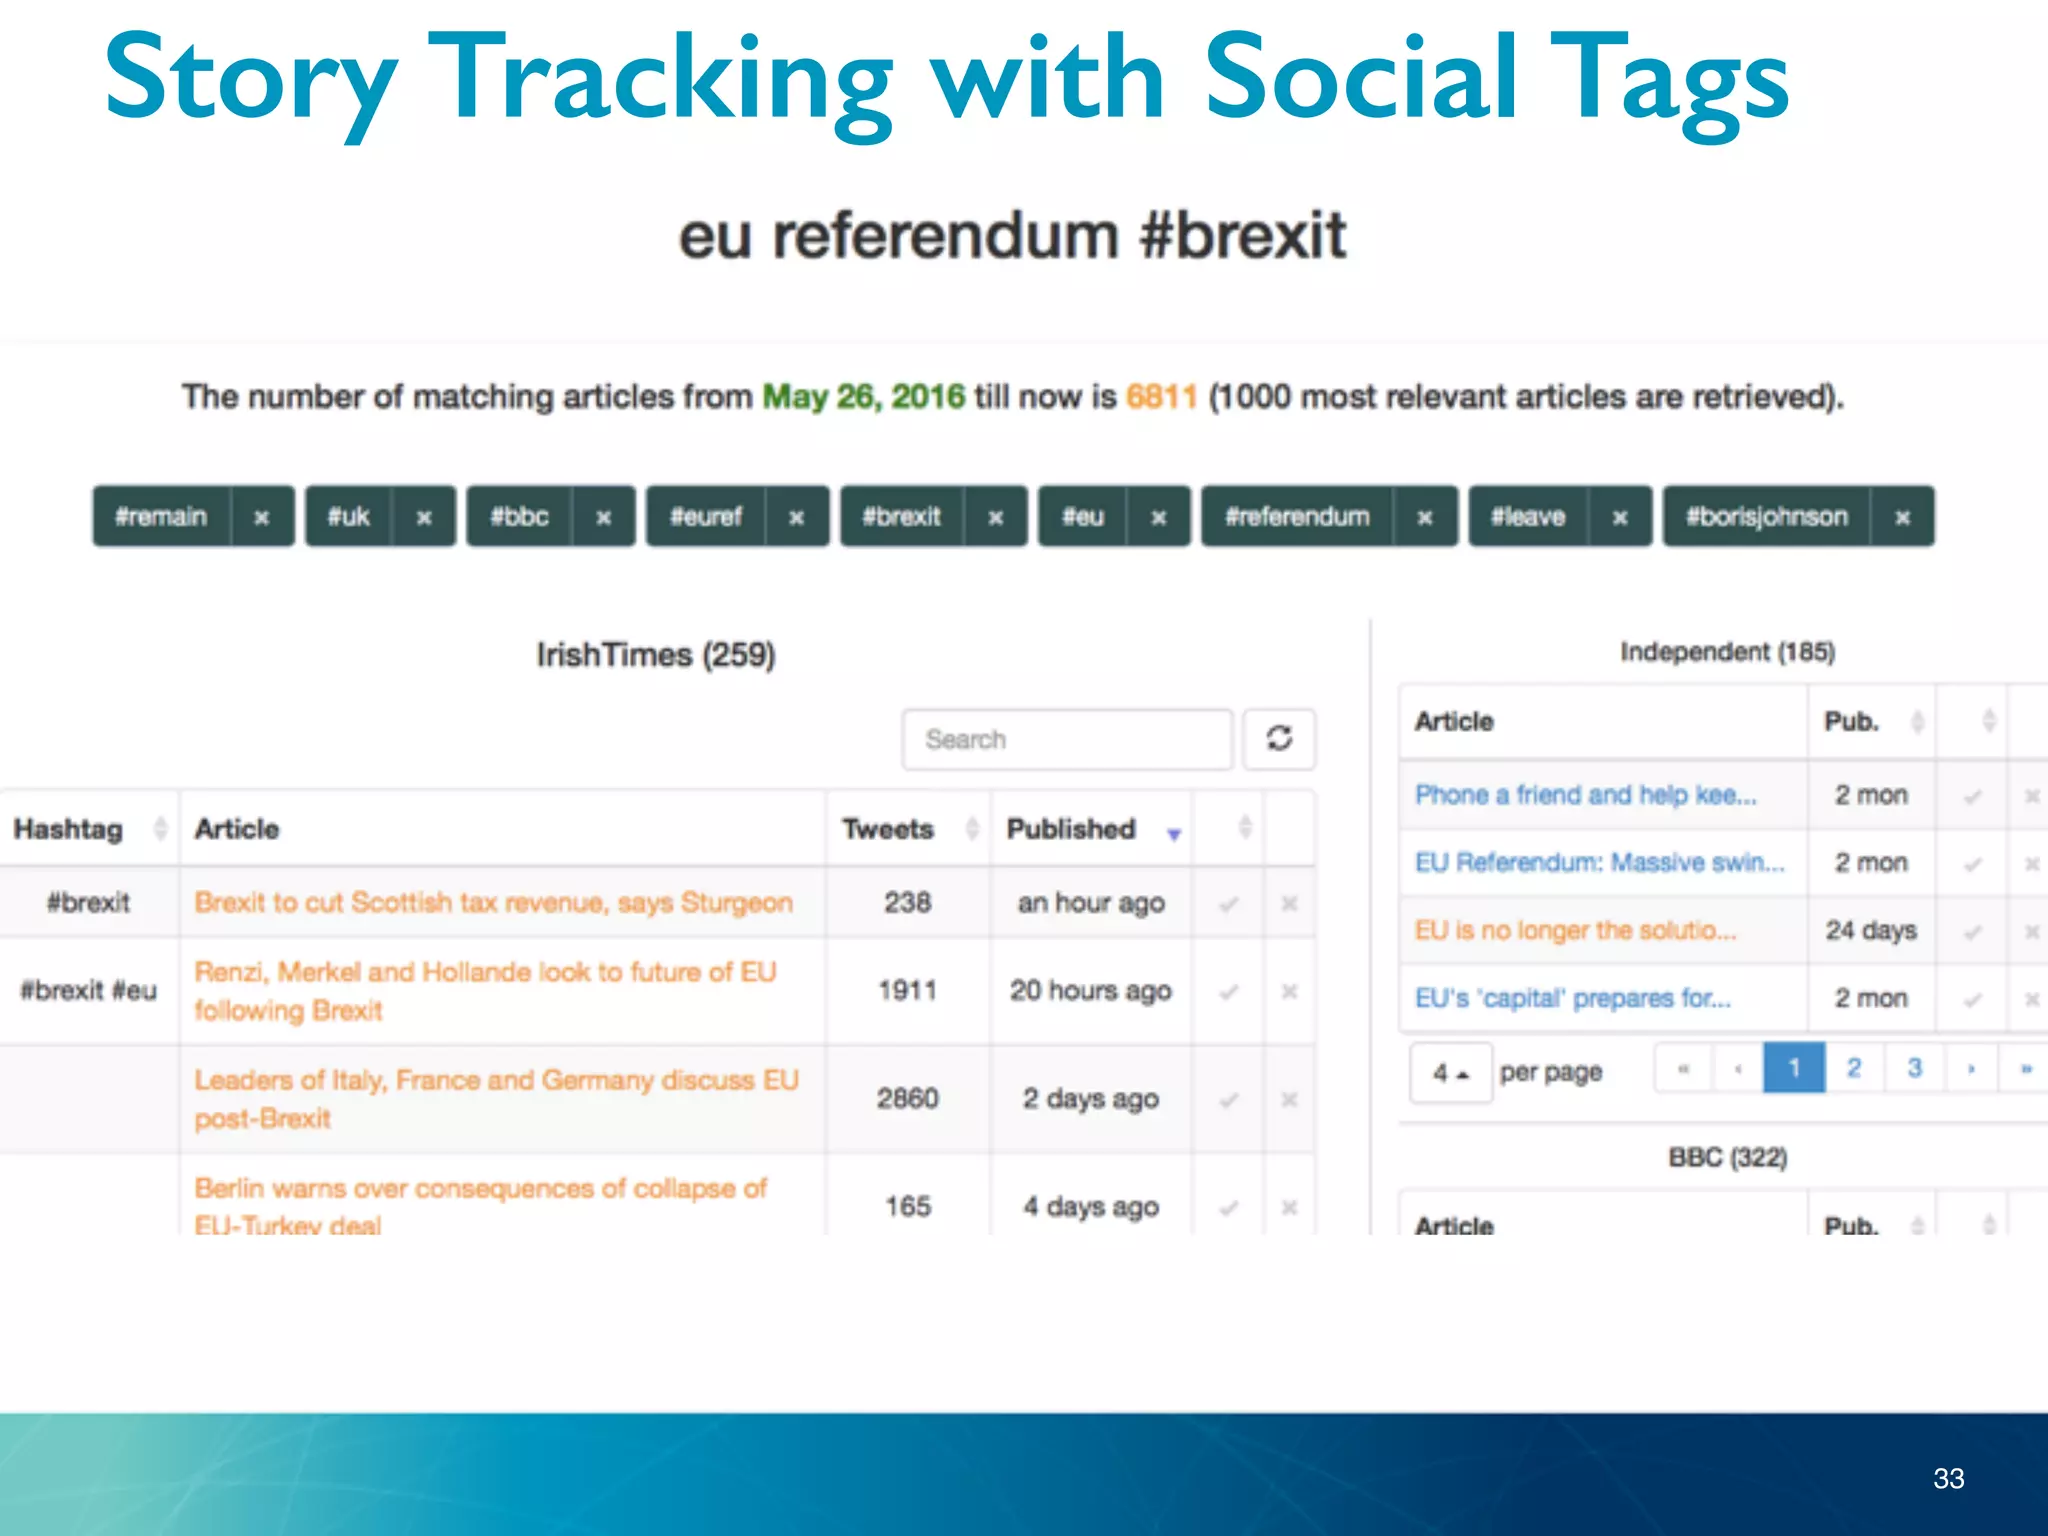Jump to first page in Independent pagination
Viewport: 2048px width, 1536px height.
(1684, 1069)
